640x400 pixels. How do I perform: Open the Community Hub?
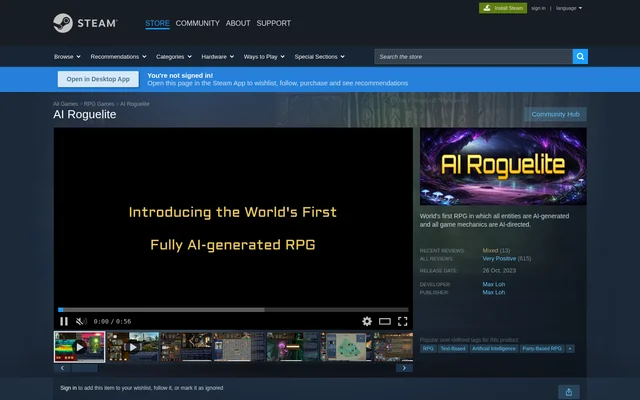coord(555,114)
